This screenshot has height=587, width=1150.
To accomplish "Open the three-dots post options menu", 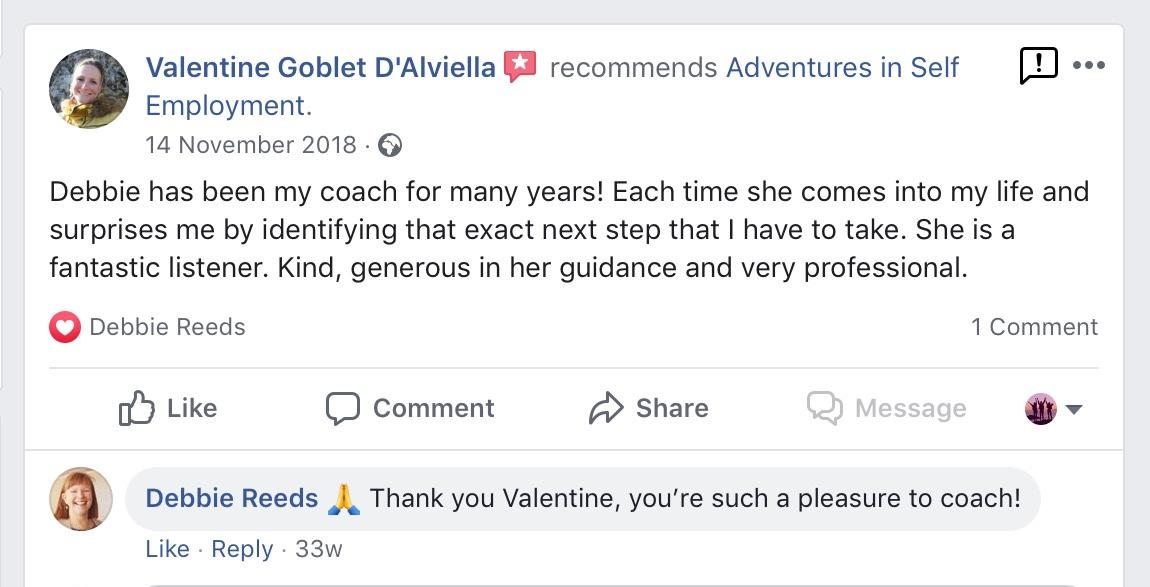I will (1088, 66).
